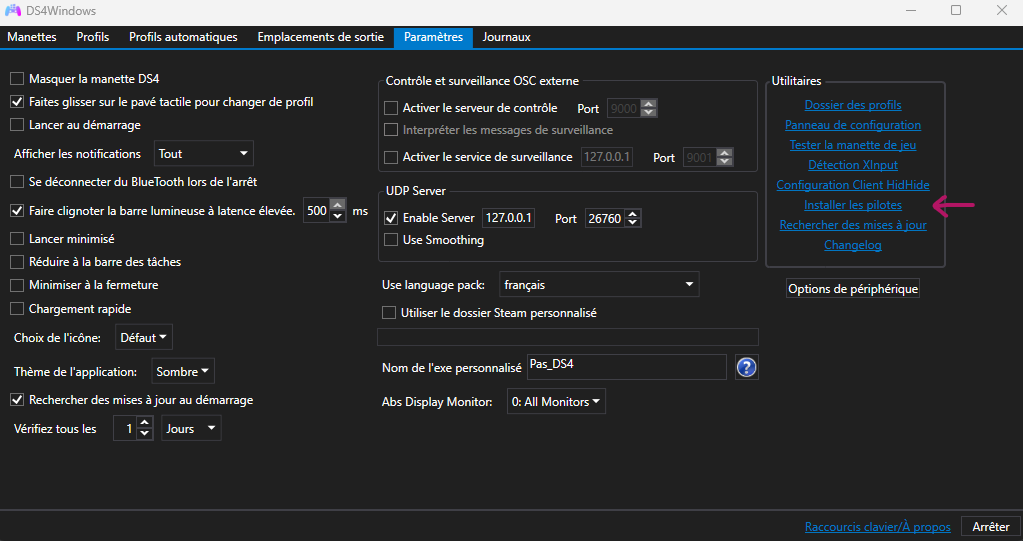Decrease UDP port with down arrow
This screenshot has height=541, width=1023.
coord(632,223)
